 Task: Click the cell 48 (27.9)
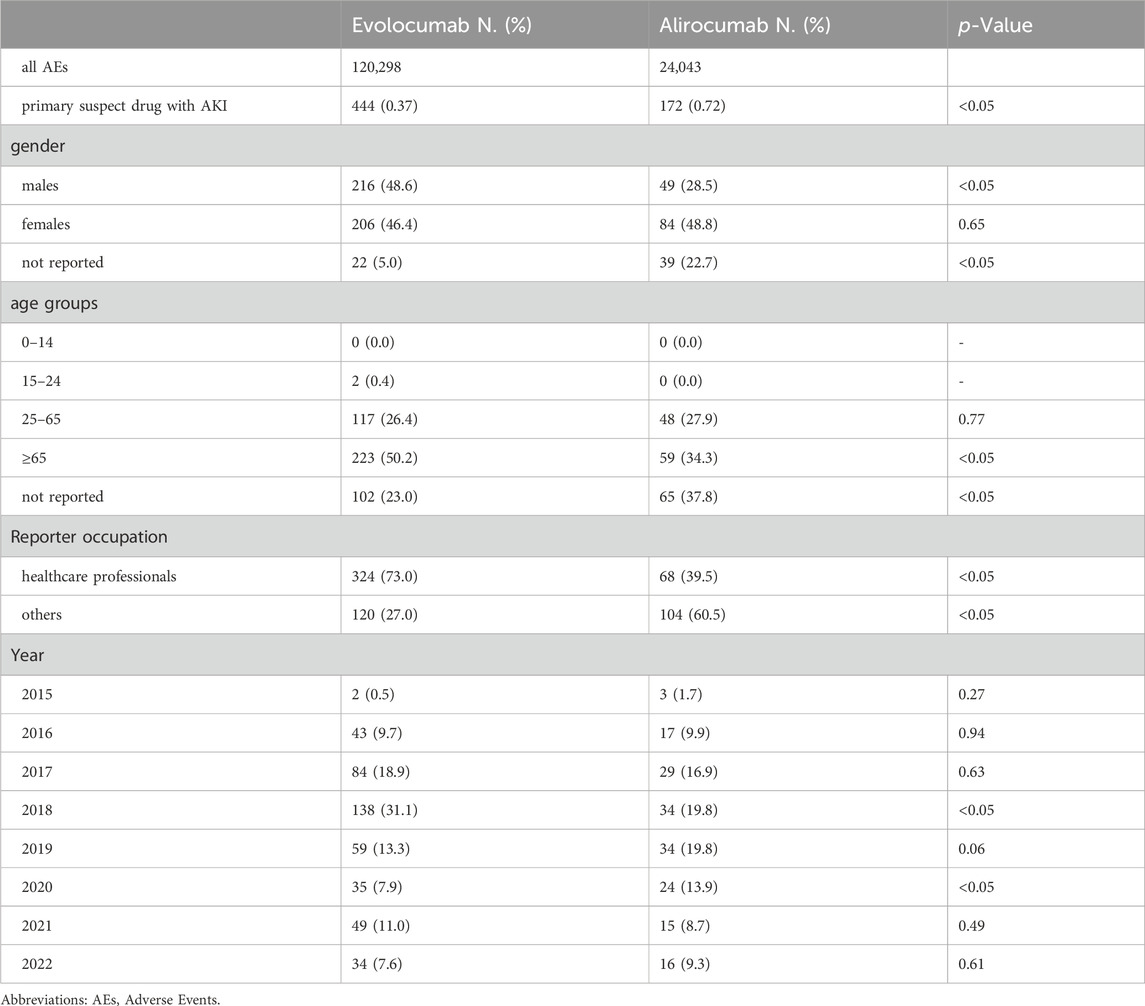pyautogui.click(x=689, y=420)
